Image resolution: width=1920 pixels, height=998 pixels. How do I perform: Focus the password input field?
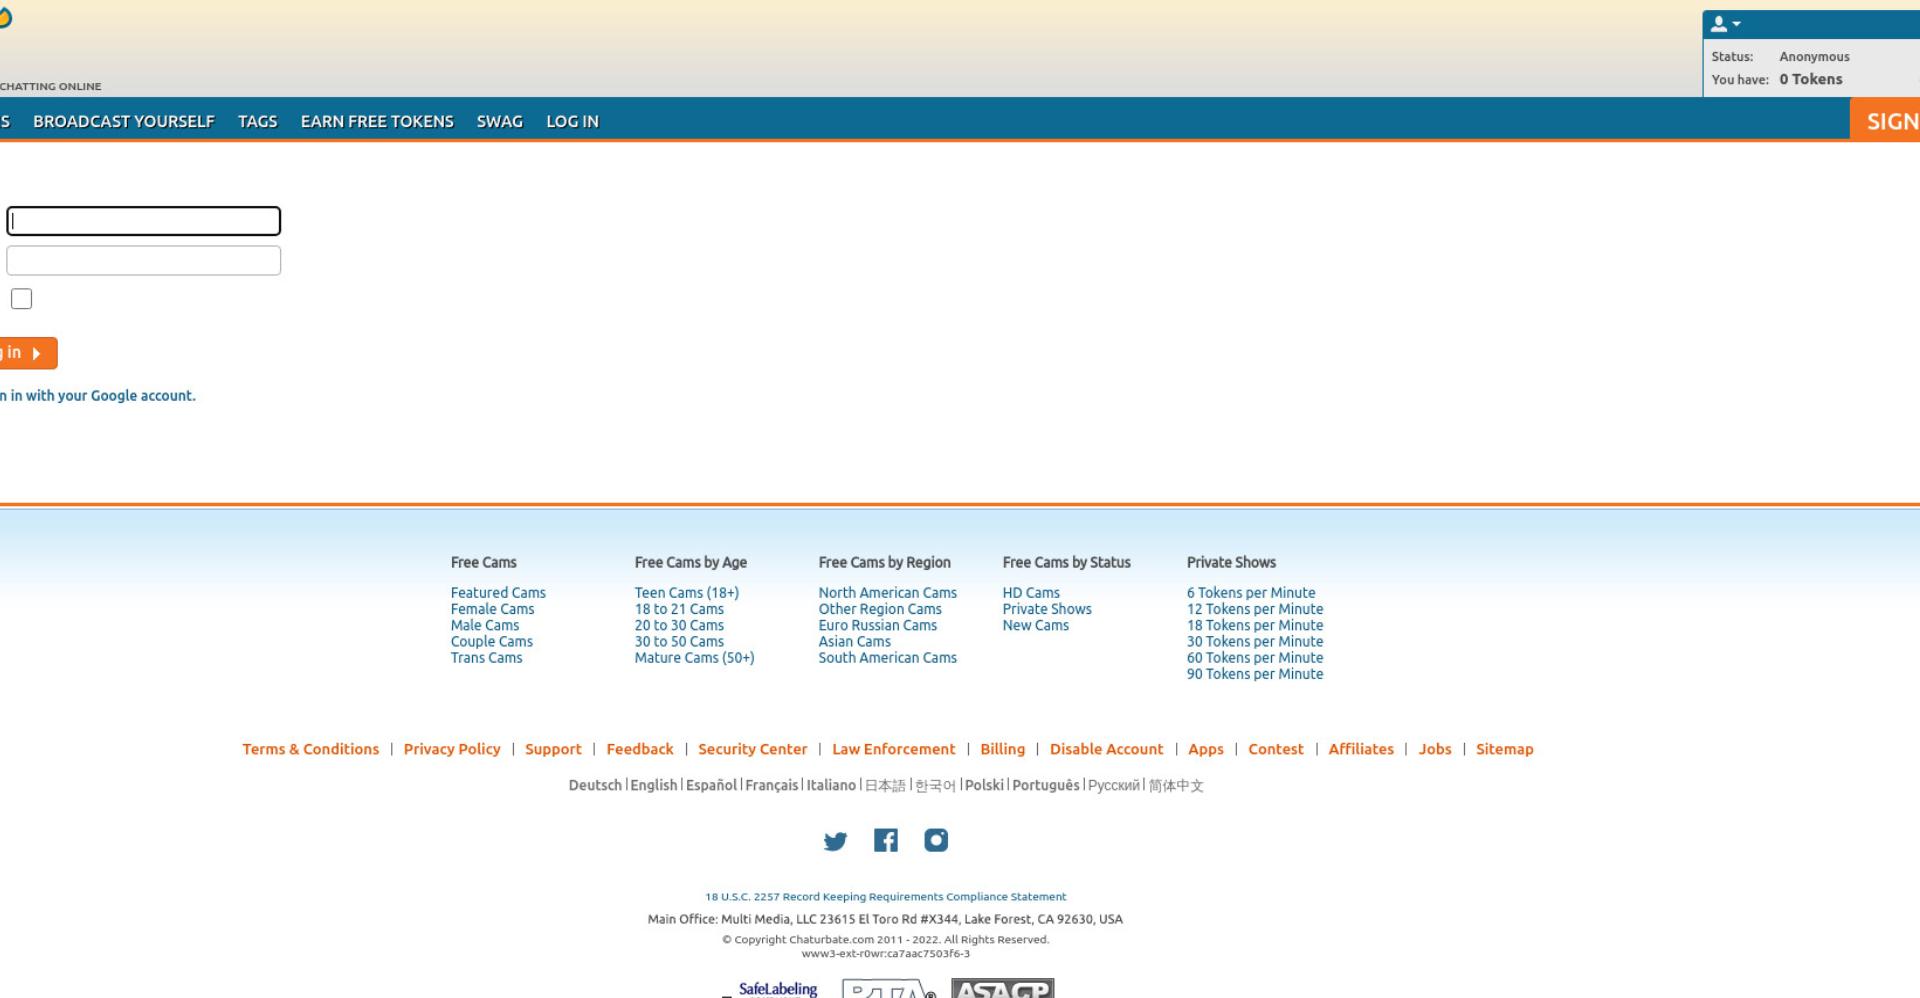click(144, 261)
